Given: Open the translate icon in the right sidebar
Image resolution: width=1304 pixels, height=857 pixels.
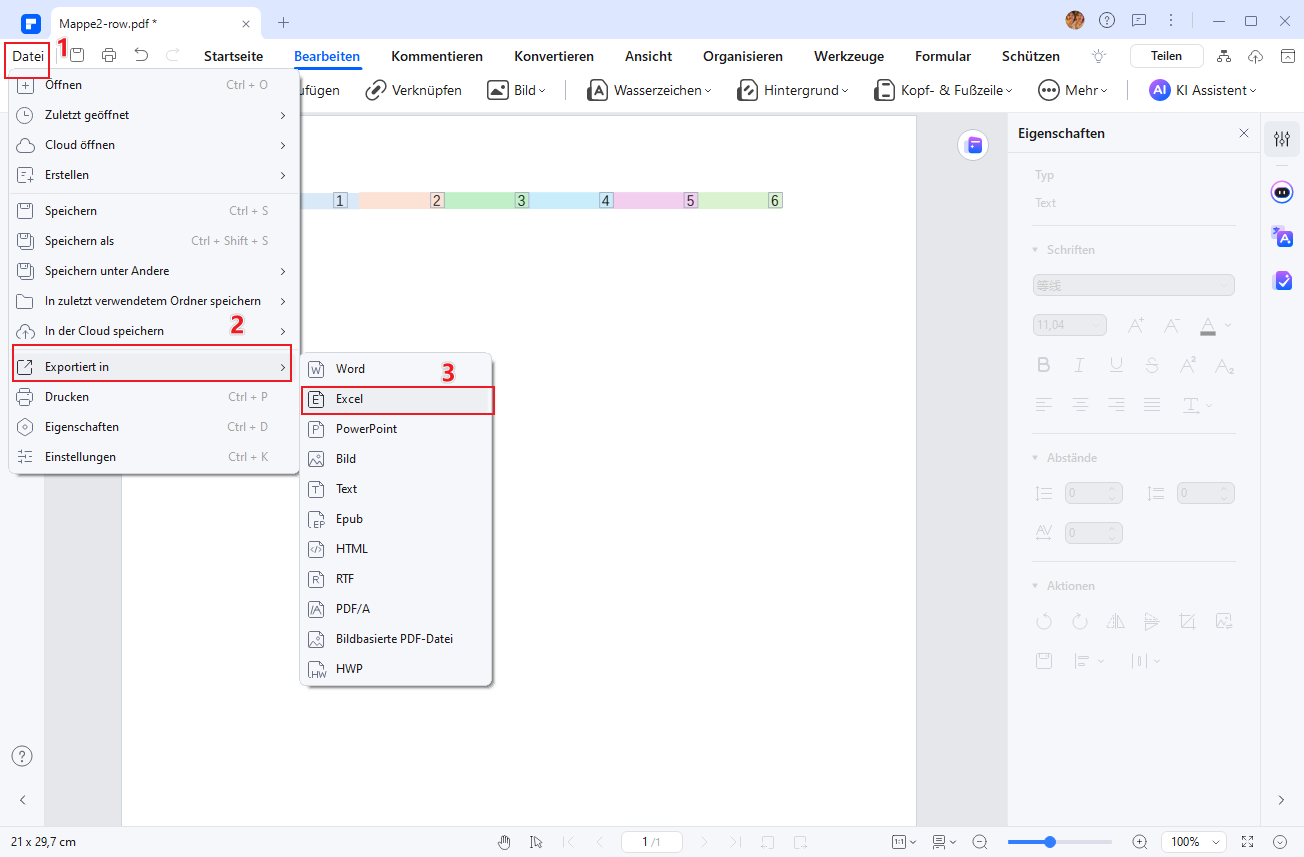Looking at the screenshot, I should 1282,237.
